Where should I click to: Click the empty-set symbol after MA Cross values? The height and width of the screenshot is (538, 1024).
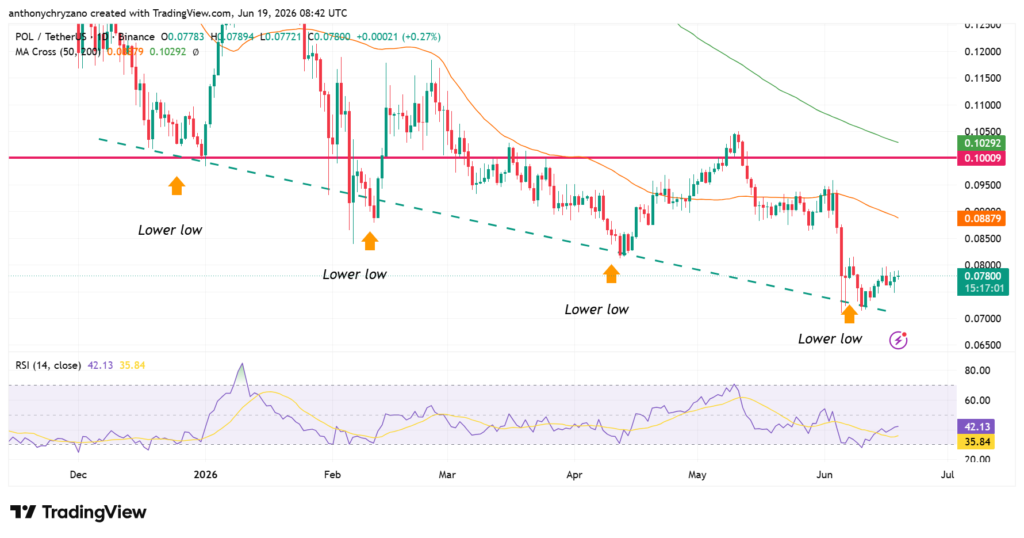195,52
